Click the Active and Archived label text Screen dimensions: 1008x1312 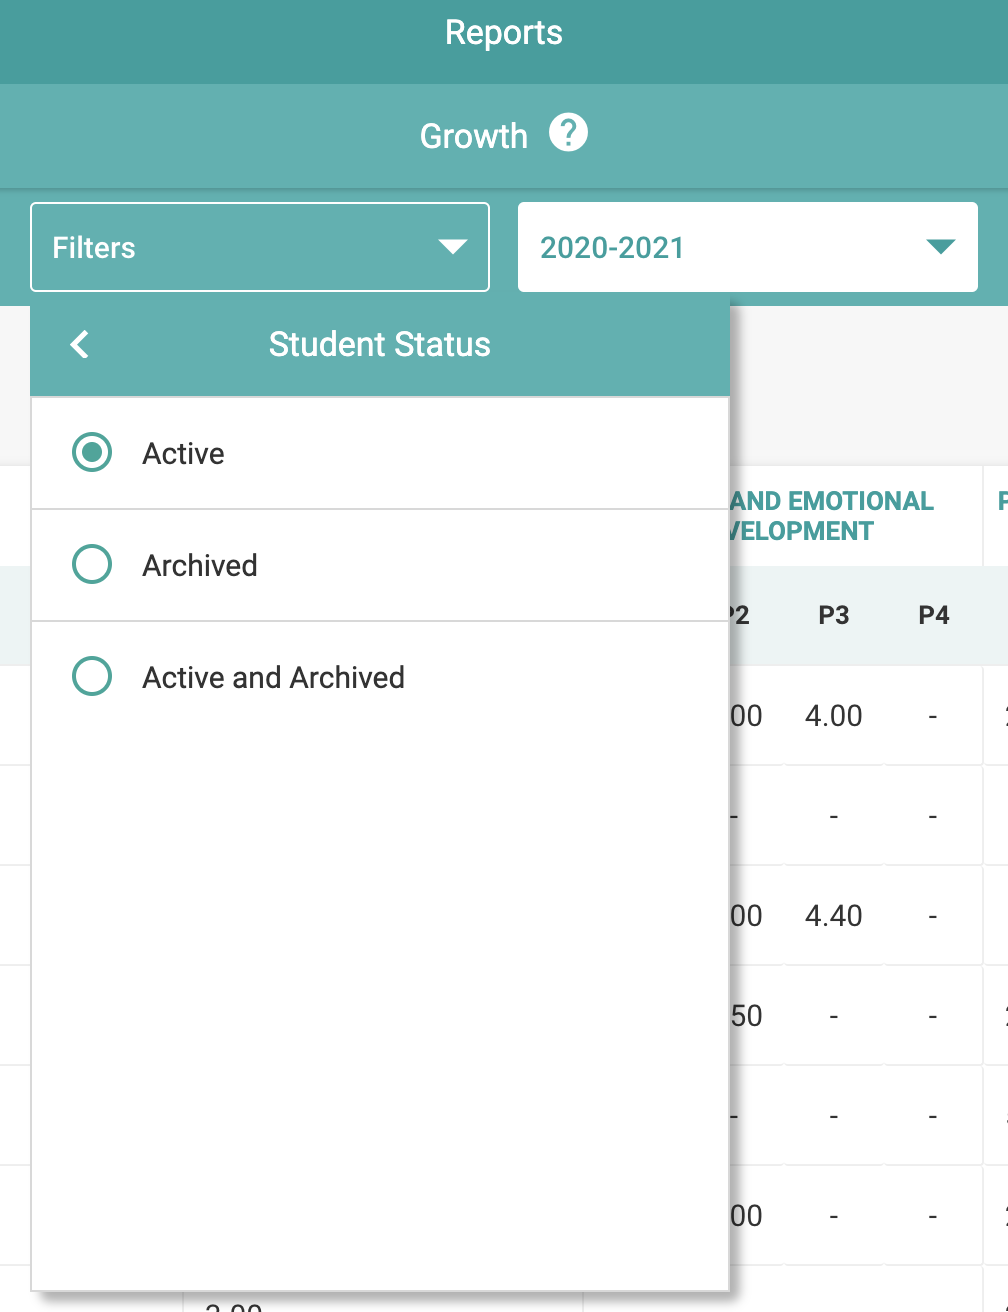click(x=273, y=678)
